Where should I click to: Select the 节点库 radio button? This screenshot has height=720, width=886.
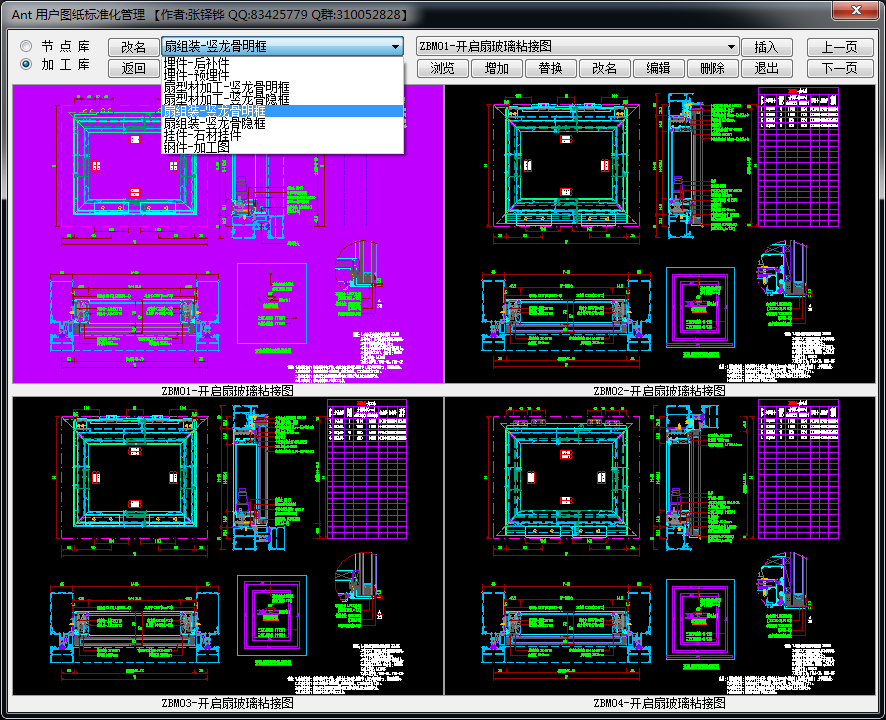[27, 47]
